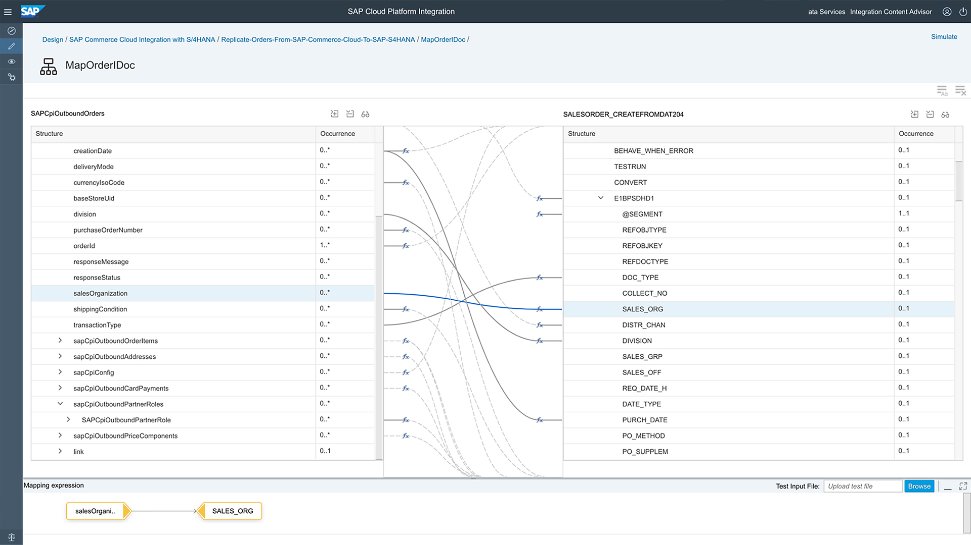The height and width of the screenshot is (545, 971).
Task: Select the transactionType row
Action: (x=203, y=325)
